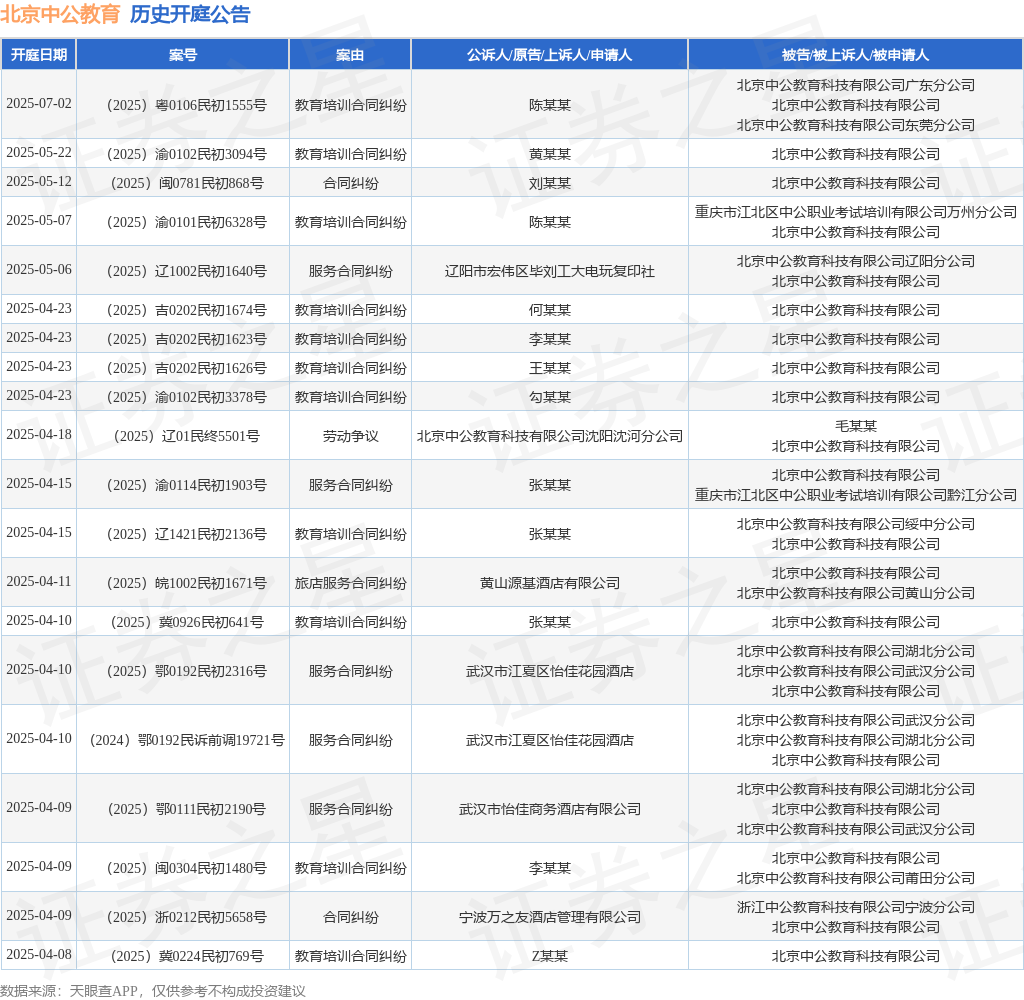Click case number 辽1002民初1640号
1024x1000 pixels.
coord(187,271)
